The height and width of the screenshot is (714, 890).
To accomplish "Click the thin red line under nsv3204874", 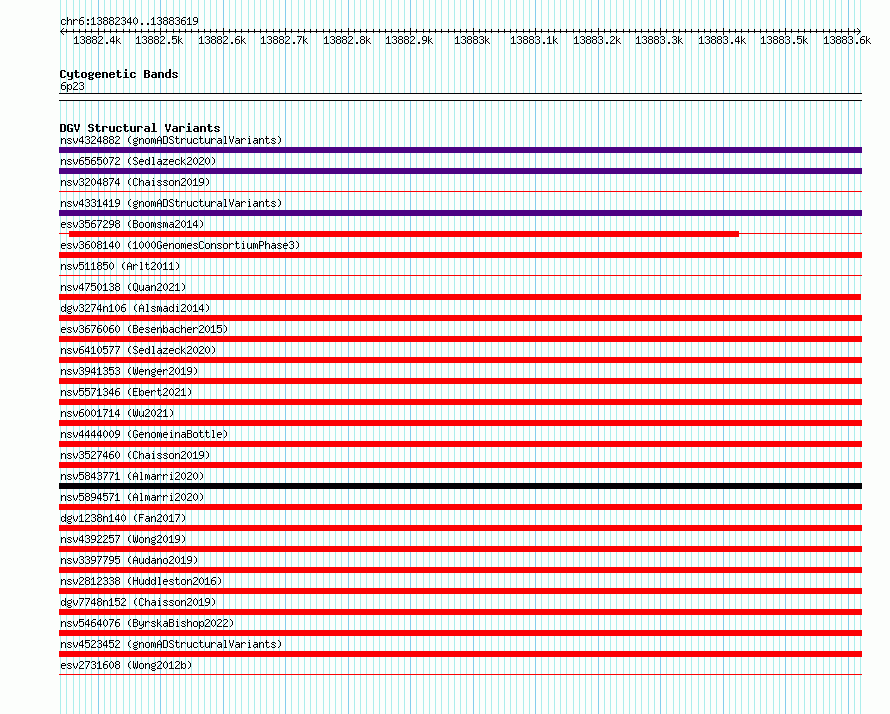I will pyautogui.click(x=460, y=192).
